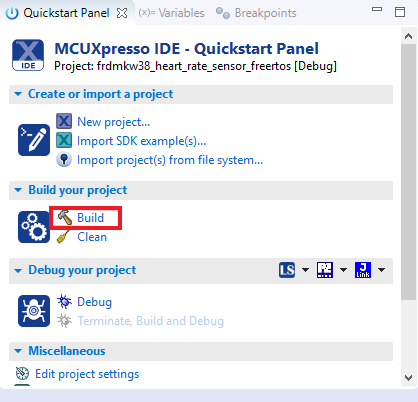The height and width of the screenshot is (402, 418).
Task: Collapse the Build your project section
Action: tap(18, 190)
